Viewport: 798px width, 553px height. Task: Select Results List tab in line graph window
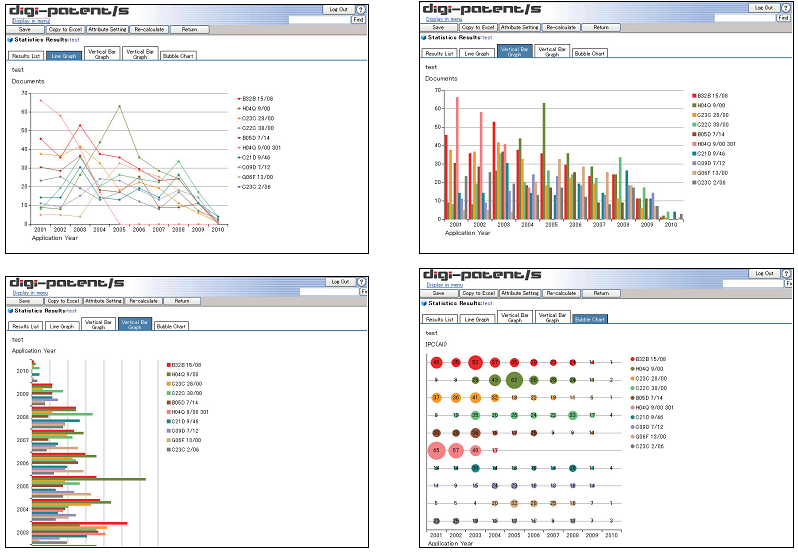[26, 56]
